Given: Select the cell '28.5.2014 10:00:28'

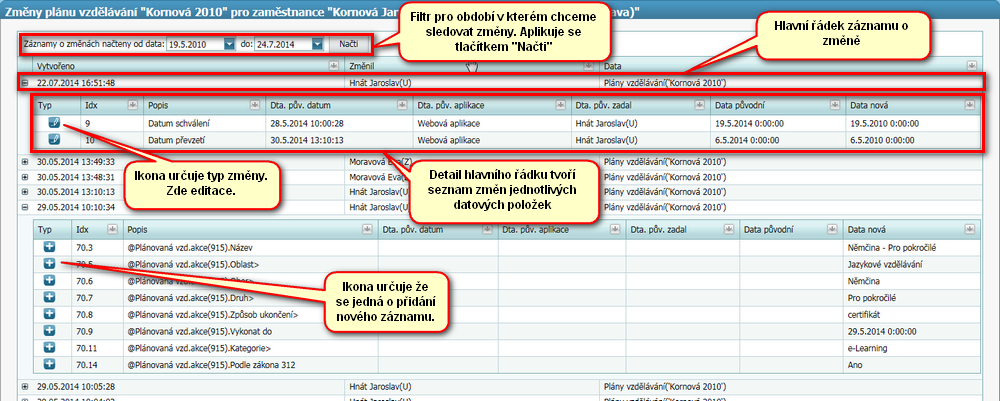Looking at the screenshot, I should pos(338,124).
